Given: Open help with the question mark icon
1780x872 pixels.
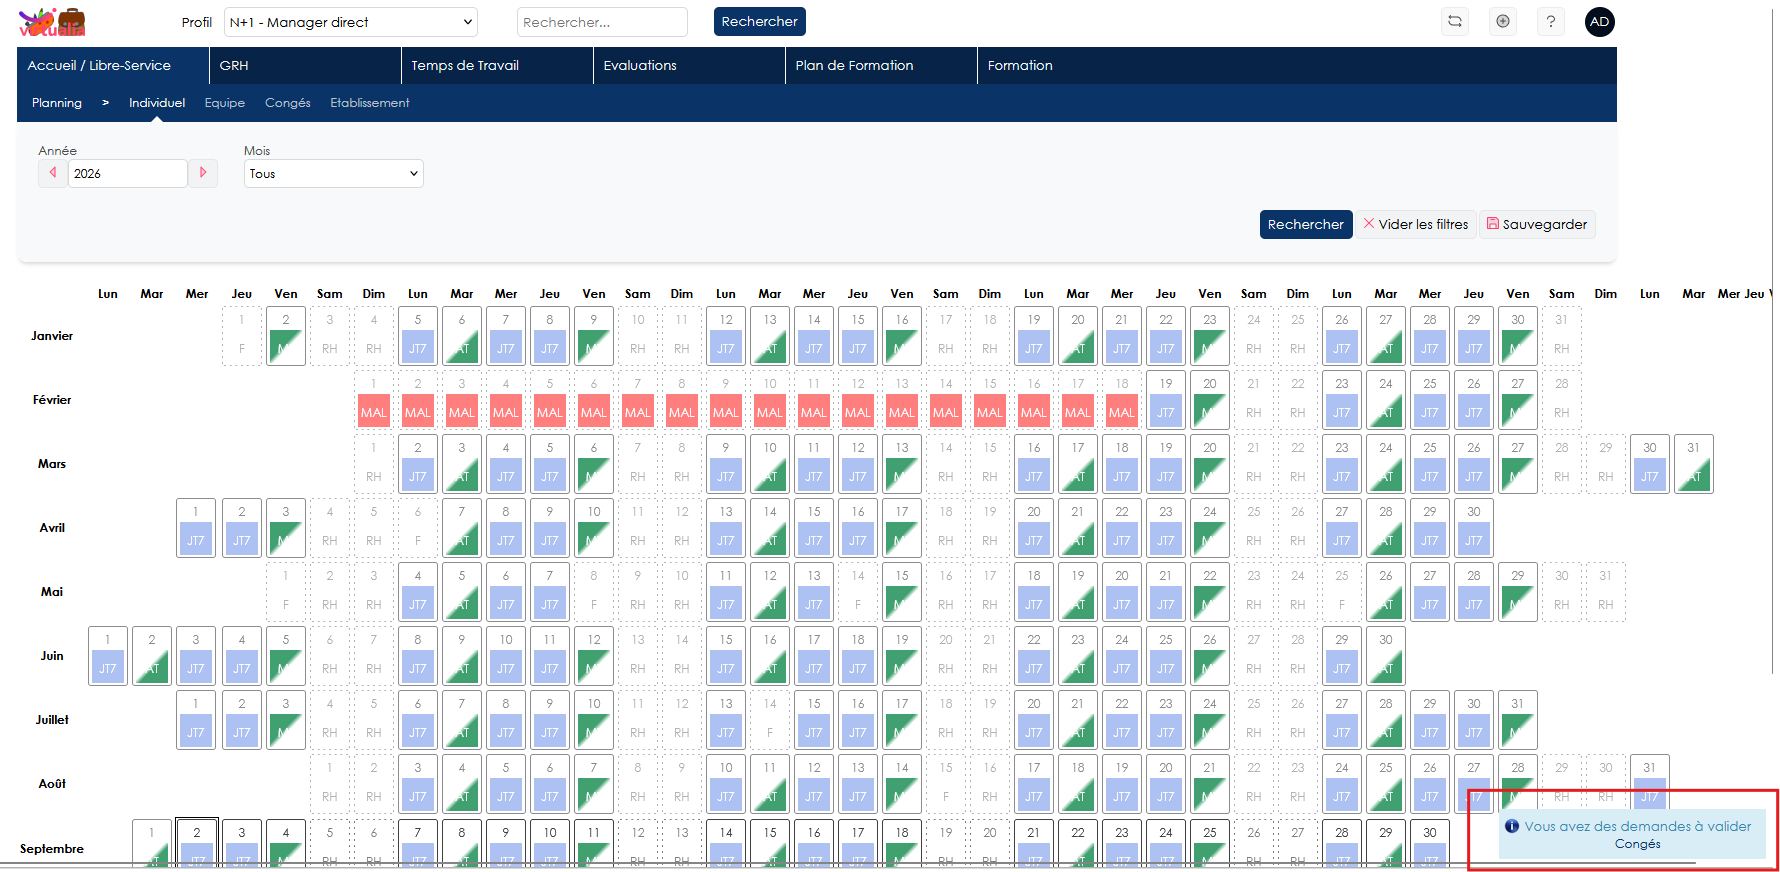Looking at the screenshot, I should pyautogui.click(x=1551, y=21).
